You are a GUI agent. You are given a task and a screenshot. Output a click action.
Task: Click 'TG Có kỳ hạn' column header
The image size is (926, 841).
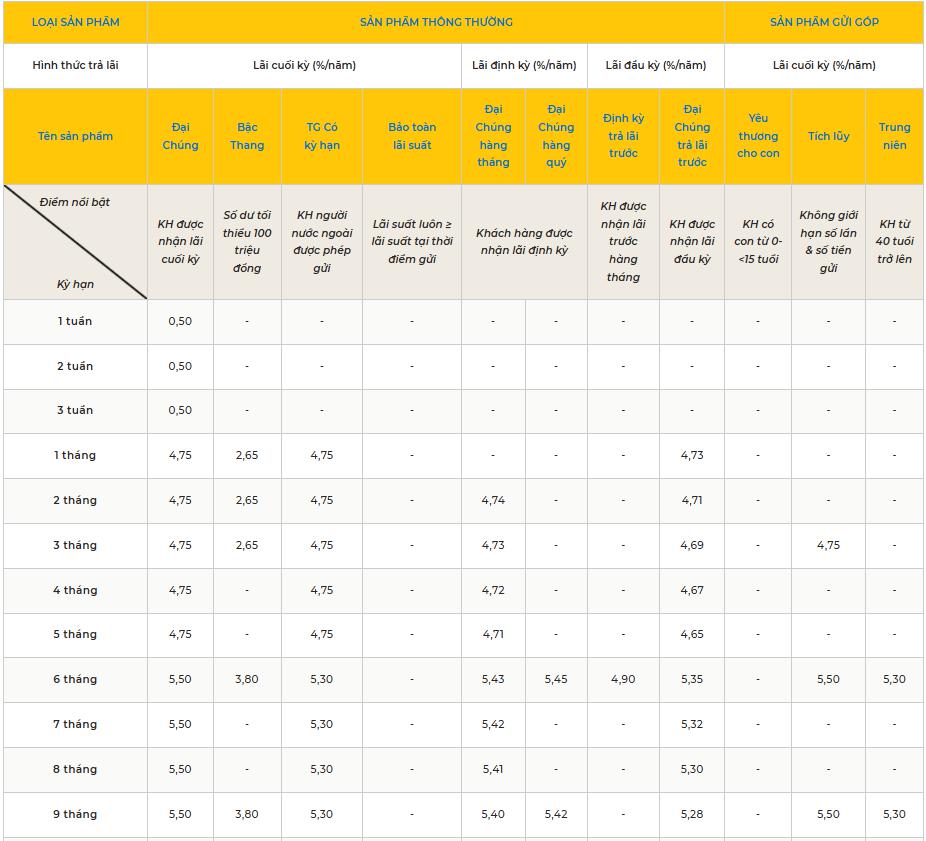click(x=322, y=136)
